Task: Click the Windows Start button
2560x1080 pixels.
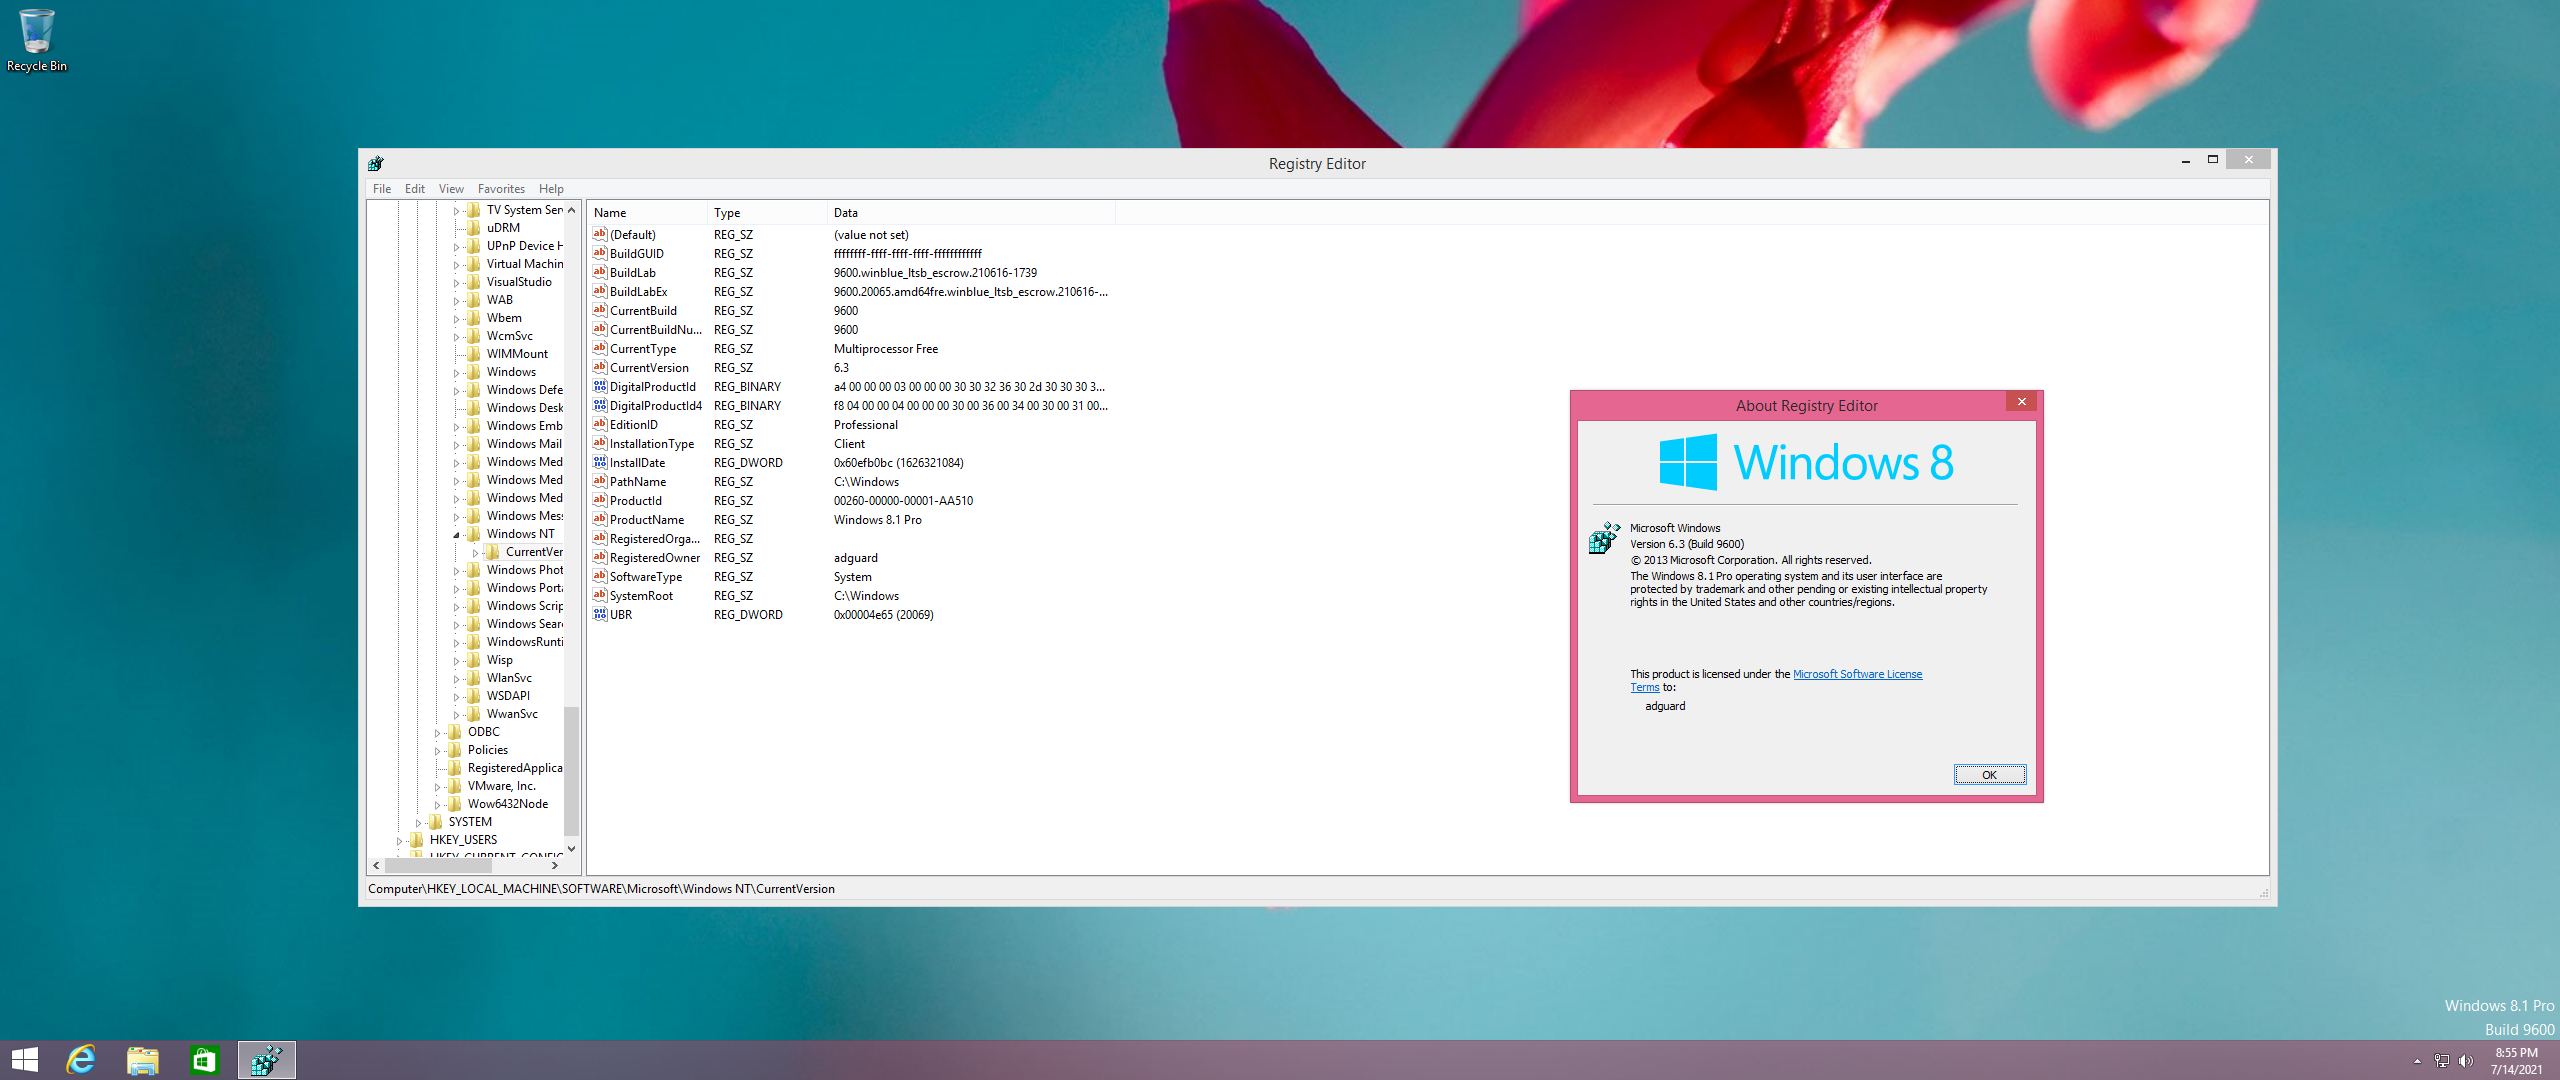Action: tap(24, 1060)
